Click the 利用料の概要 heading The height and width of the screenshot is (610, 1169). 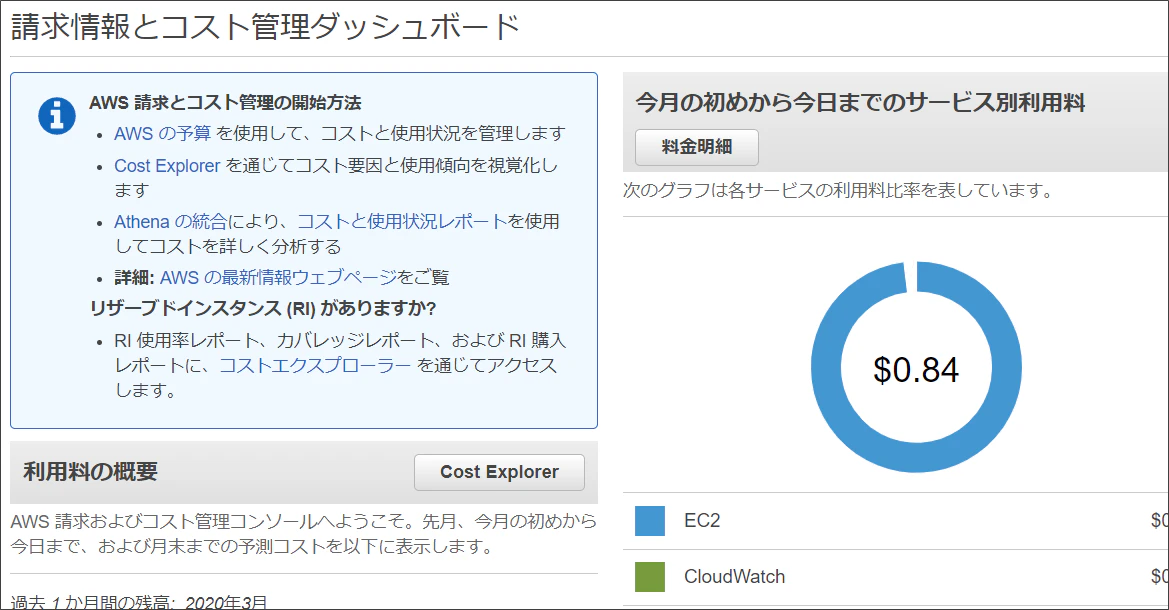point(90,471)
